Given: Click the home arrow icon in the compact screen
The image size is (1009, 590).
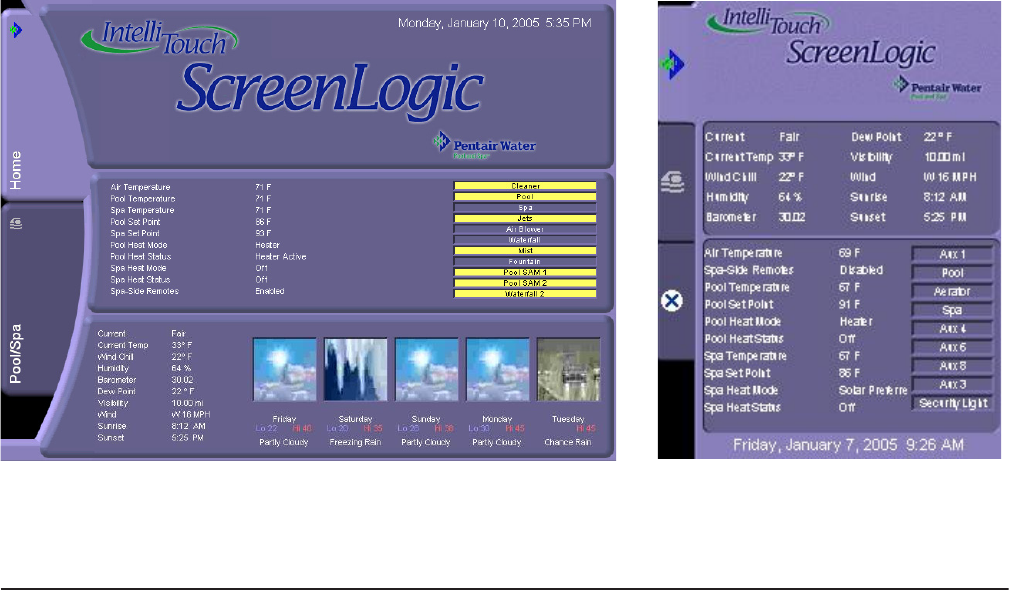Looking at the screenshot, I should click(672, 64).
